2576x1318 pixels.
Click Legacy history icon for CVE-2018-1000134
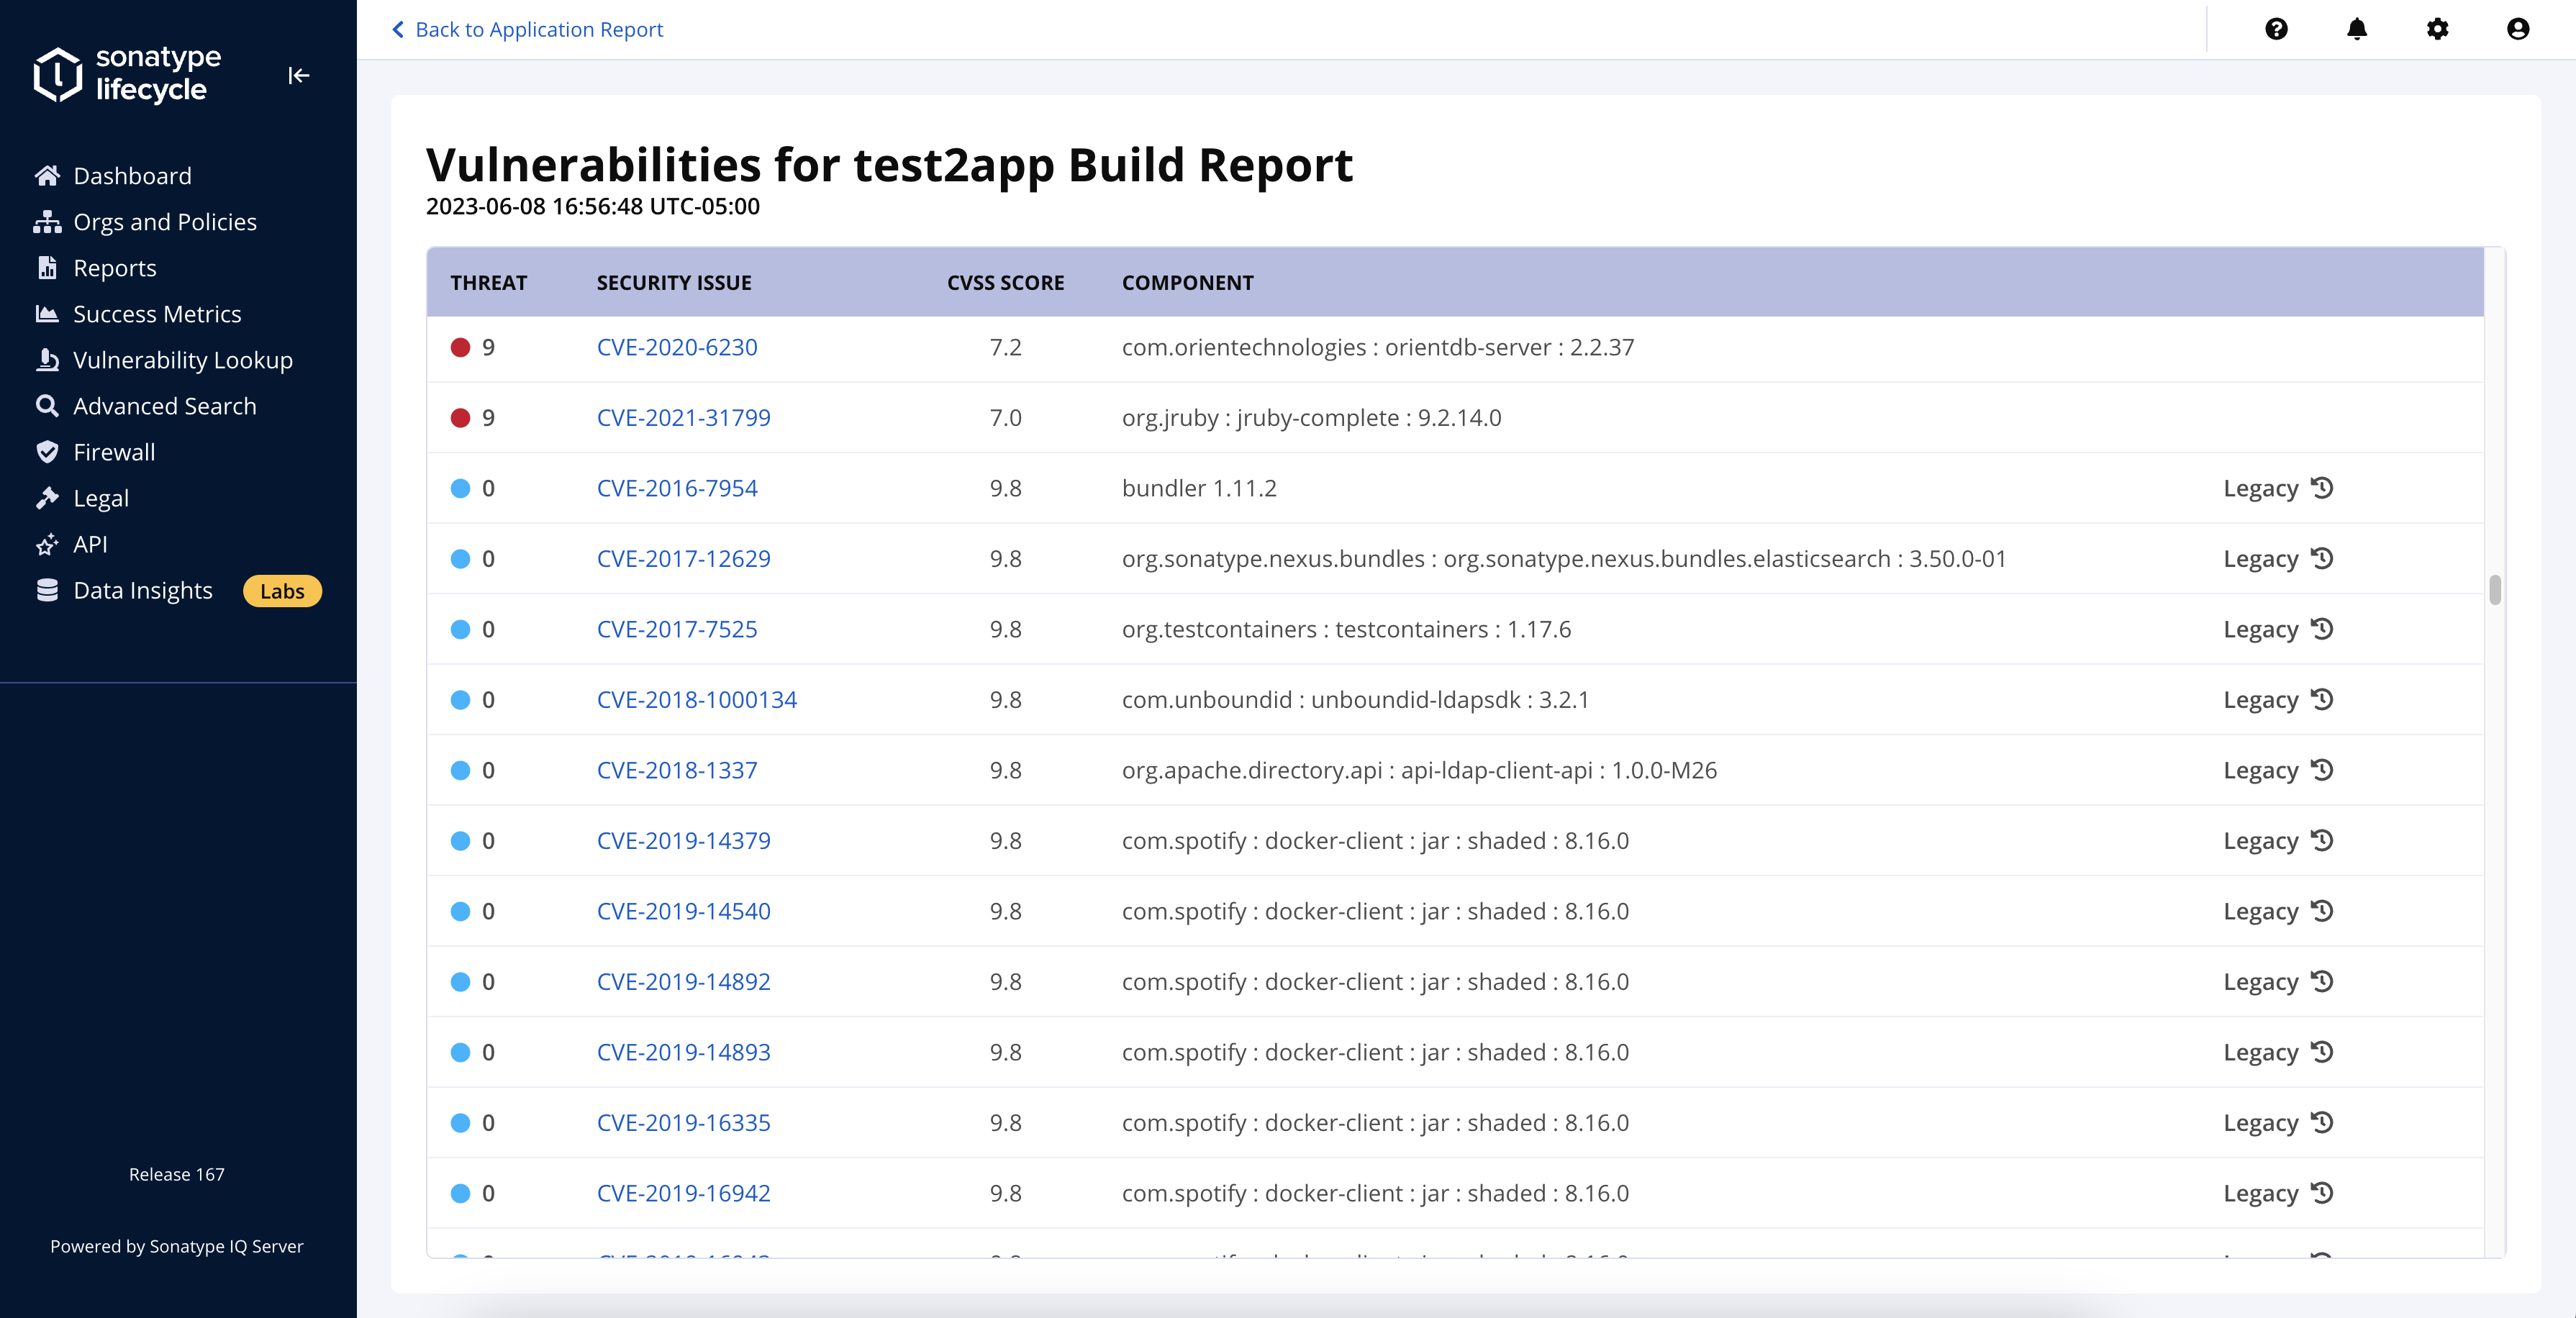[2322, 699]
